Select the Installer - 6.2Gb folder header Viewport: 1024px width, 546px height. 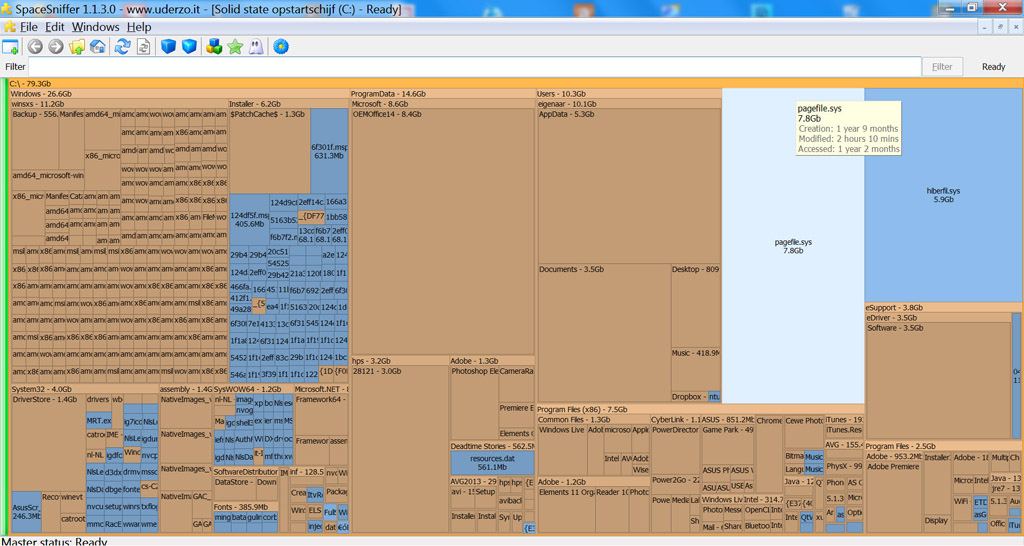[x=288, y=104]
